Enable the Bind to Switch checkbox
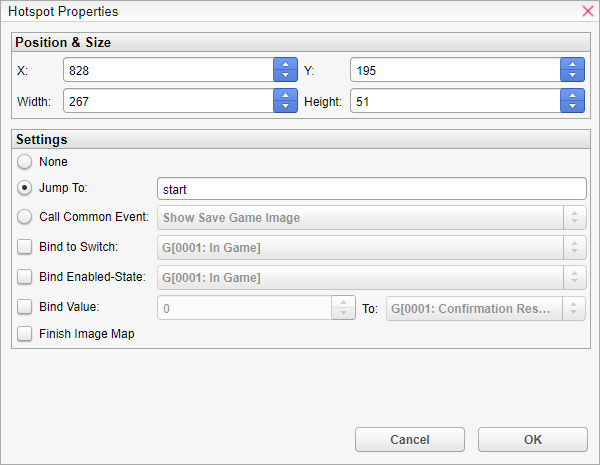The image size is (600, 465). [25, 247]
